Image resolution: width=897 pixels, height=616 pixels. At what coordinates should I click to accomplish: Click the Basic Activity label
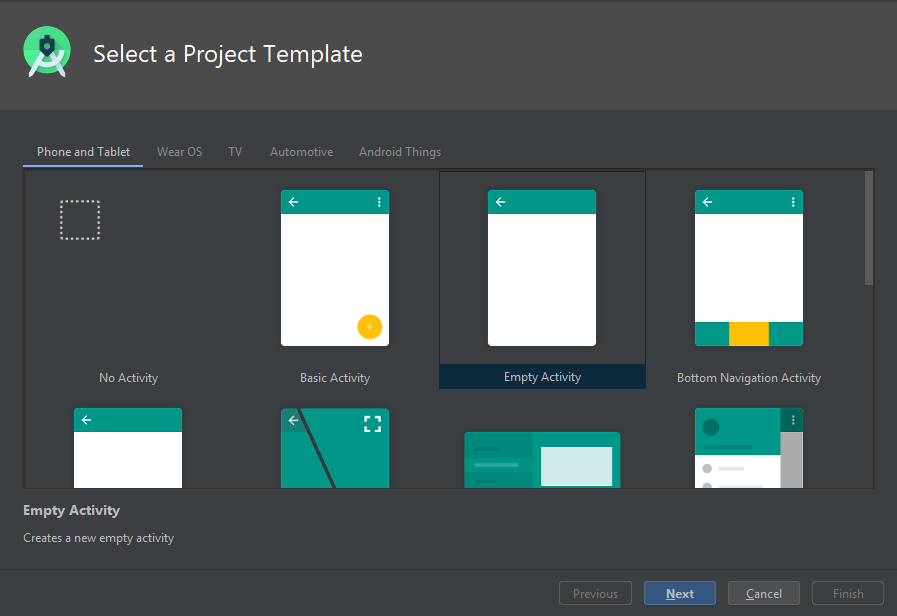pos(335,378)
